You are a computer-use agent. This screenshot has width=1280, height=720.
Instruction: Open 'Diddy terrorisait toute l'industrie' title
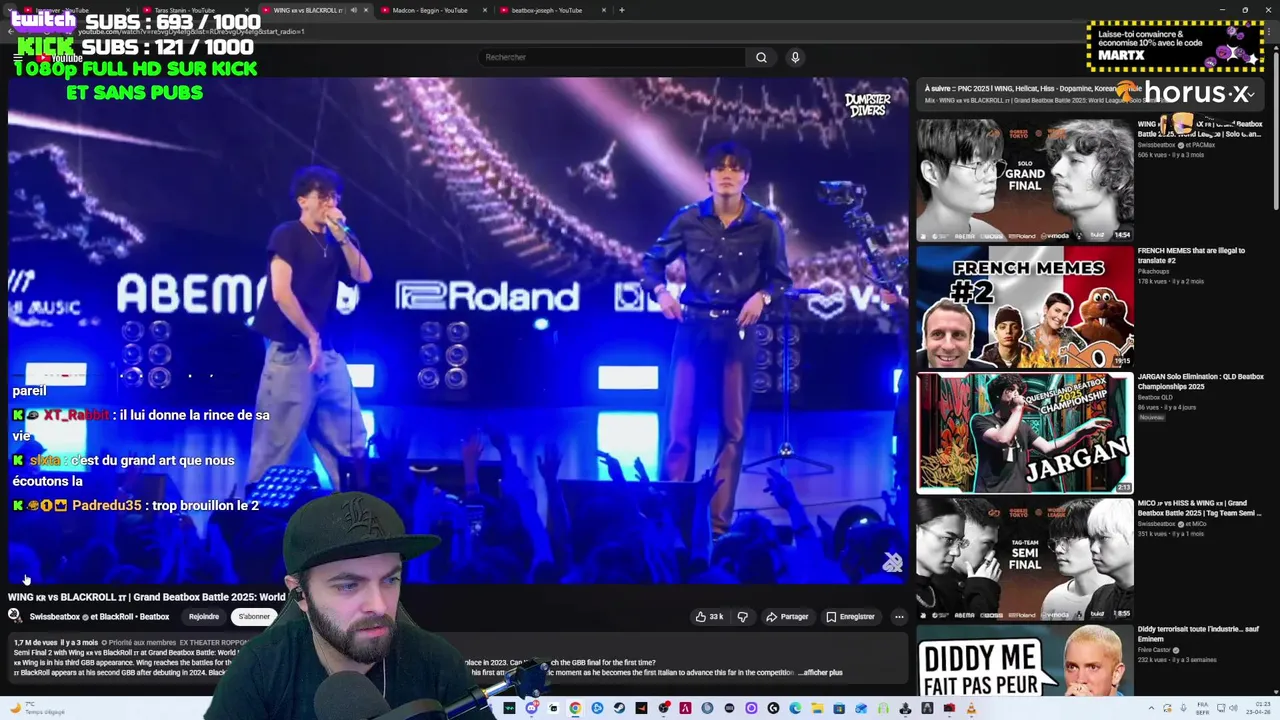click(1198, 633)
